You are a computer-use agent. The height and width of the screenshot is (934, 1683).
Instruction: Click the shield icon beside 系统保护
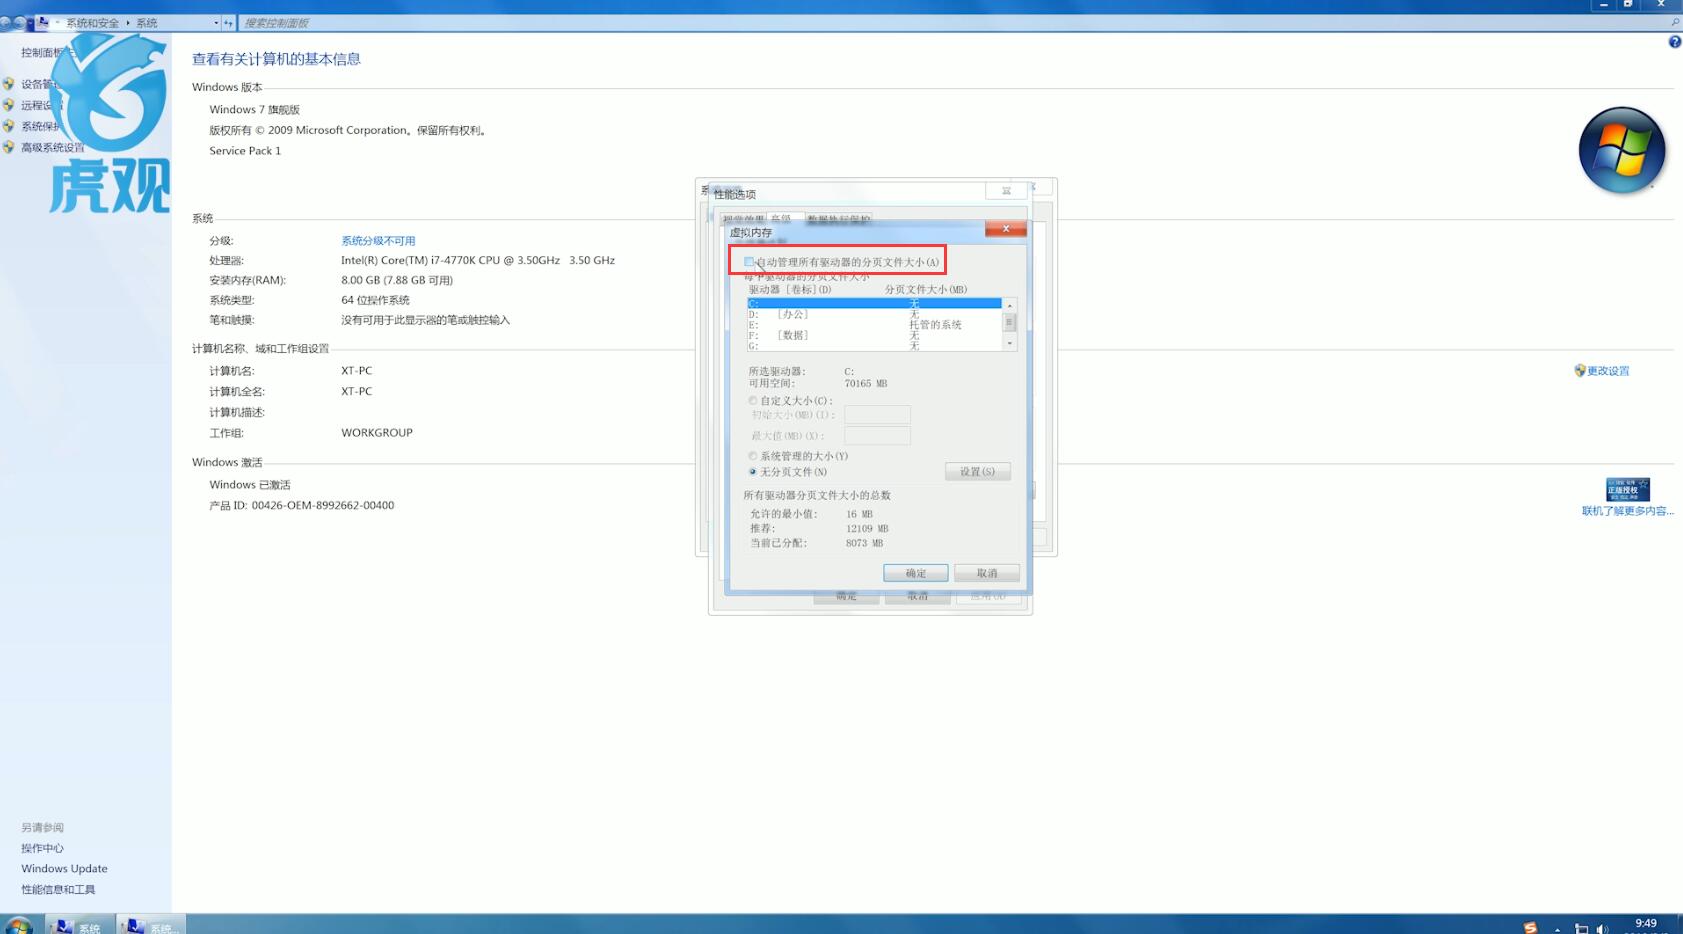point(9,126)
